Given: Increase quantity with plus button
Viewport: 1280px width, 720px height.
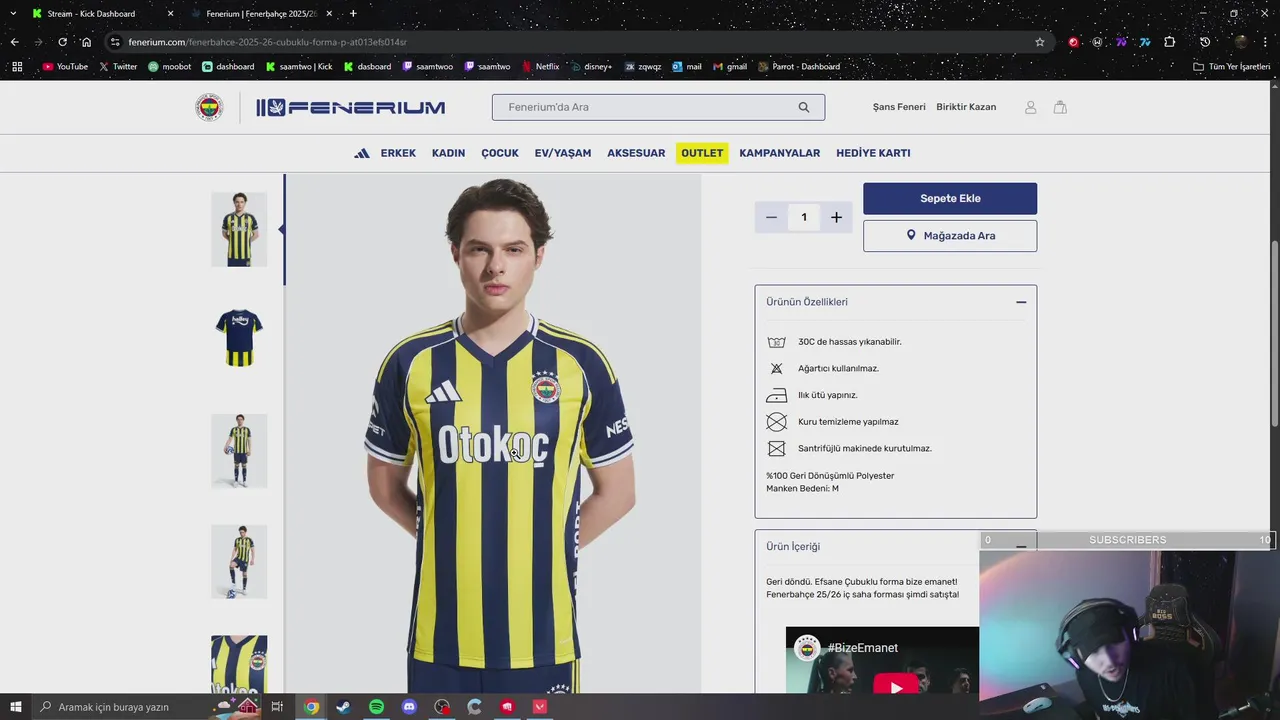Looking at the screenshot, I should [x=836, y=217].
